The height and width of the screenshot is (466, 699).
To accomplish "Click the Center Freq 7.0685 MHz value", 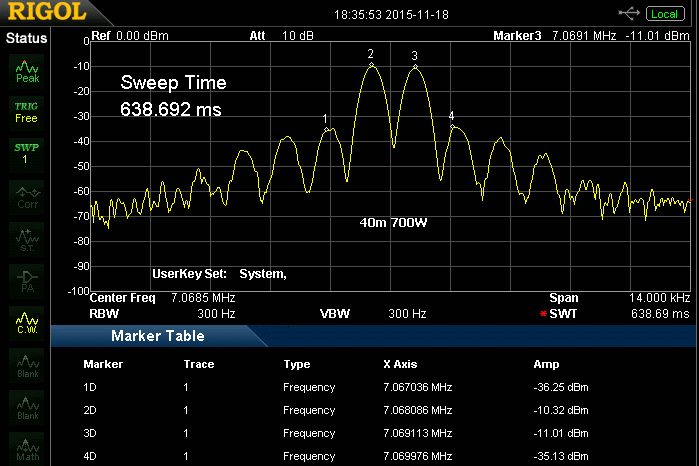I will 203,298.
